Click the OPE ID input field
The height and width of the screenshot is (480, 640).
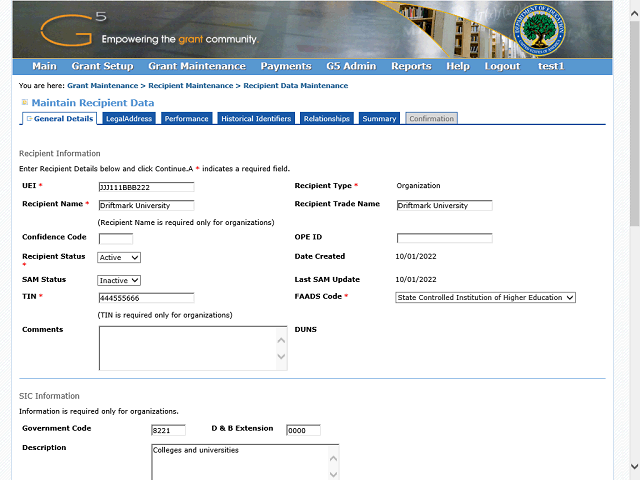tap(444, 238)
